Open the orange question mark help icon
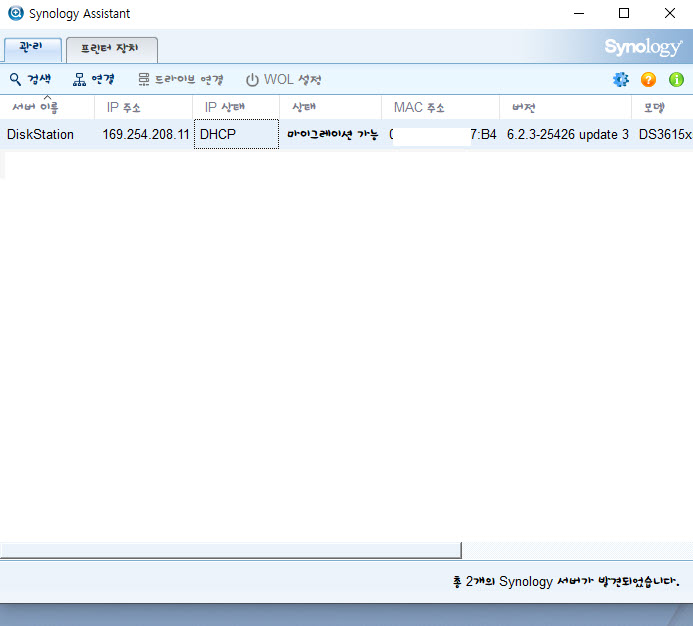The image size is (693, 626). coord(648,80)
